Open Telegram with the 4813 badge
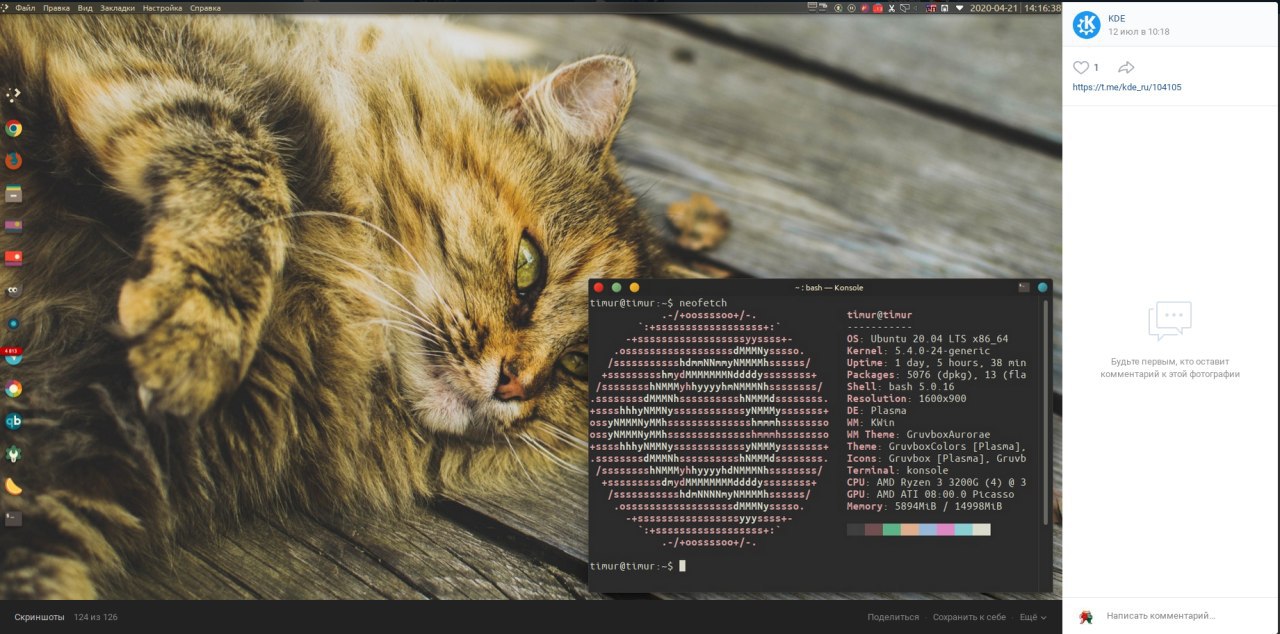The height and width of the screenshot is (634, 1280). click(13, 356)
